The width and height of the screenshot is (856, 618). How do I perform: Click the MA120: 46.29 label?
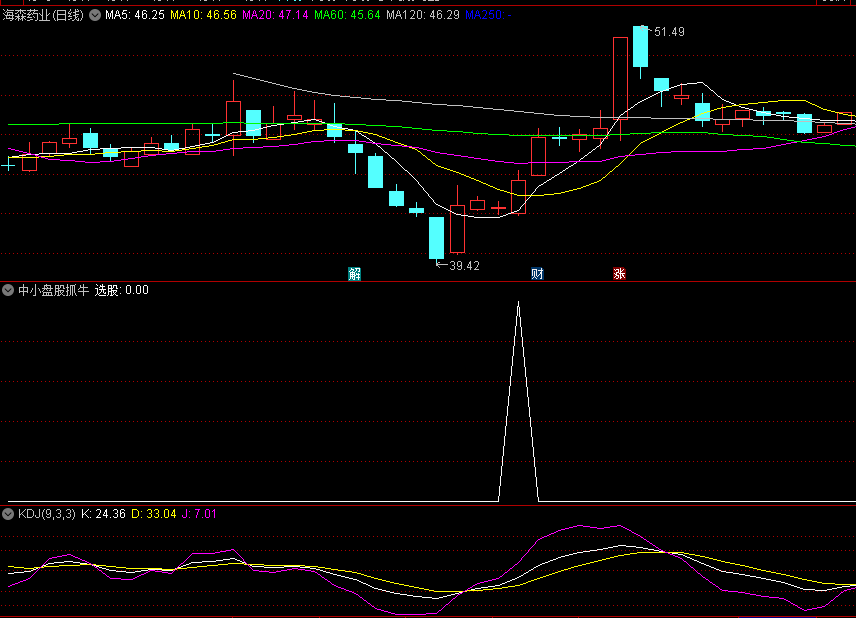(x=423, y=15)
